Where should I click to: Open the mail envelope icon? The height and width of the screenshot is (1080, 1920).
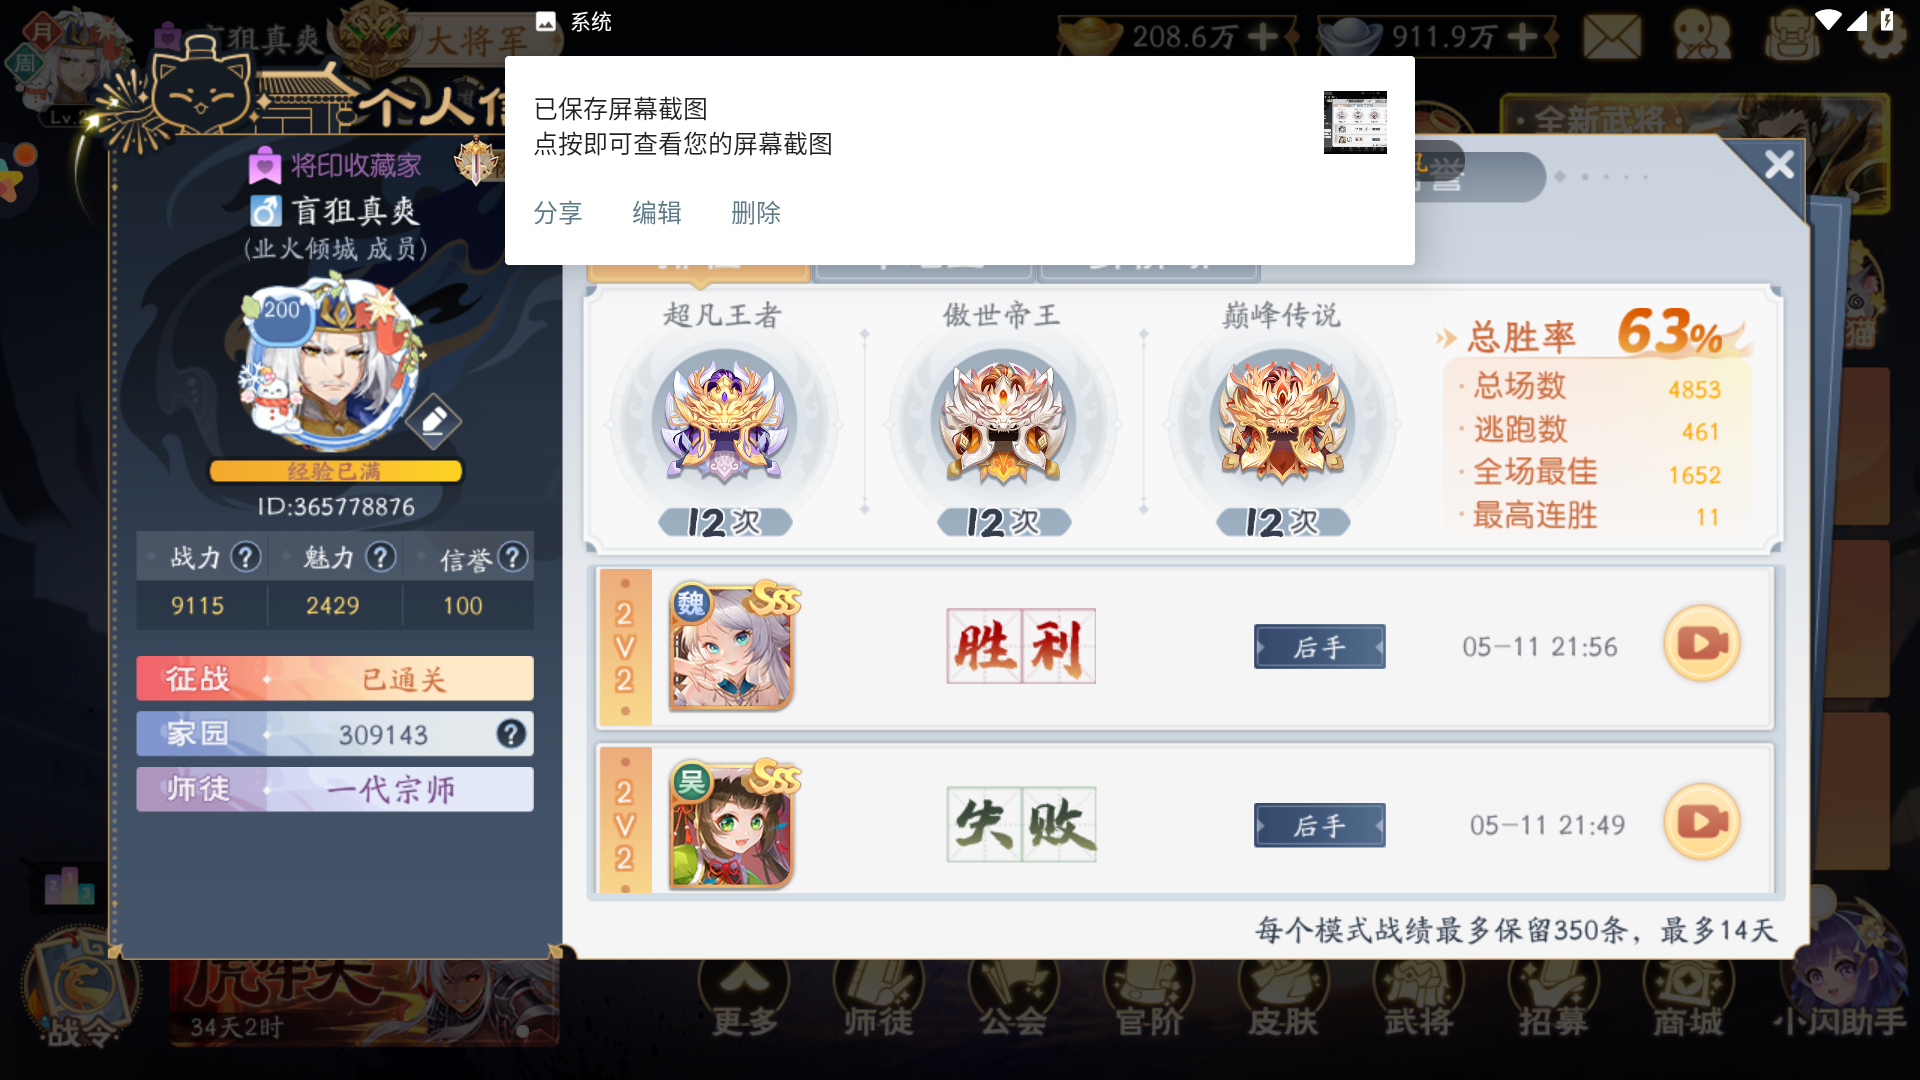(x=1612, y=38)
